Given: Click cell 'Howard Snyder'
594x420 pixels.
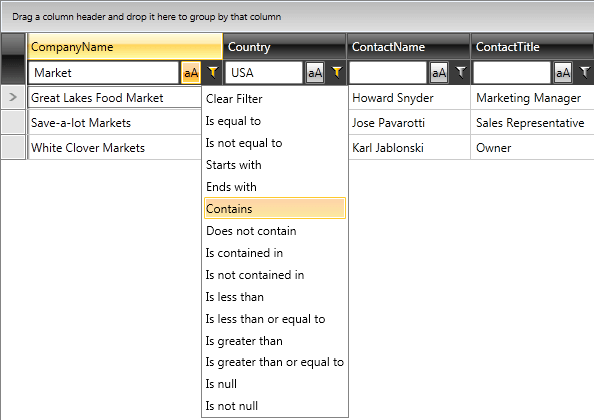Looking at the screenshot, I should [409, 98].
